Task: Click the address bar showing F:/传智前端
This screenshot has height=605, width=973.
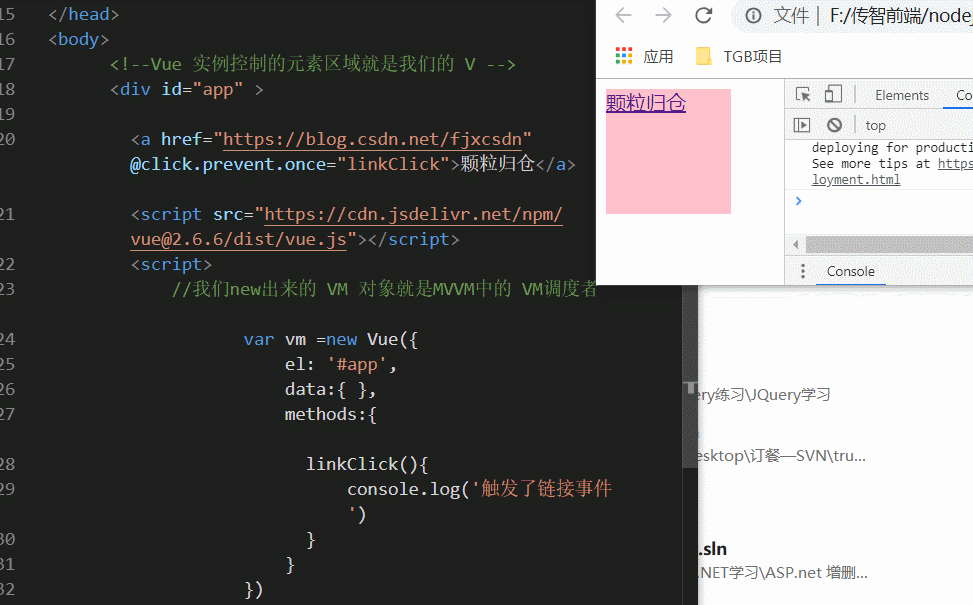Action: point(900,16)
